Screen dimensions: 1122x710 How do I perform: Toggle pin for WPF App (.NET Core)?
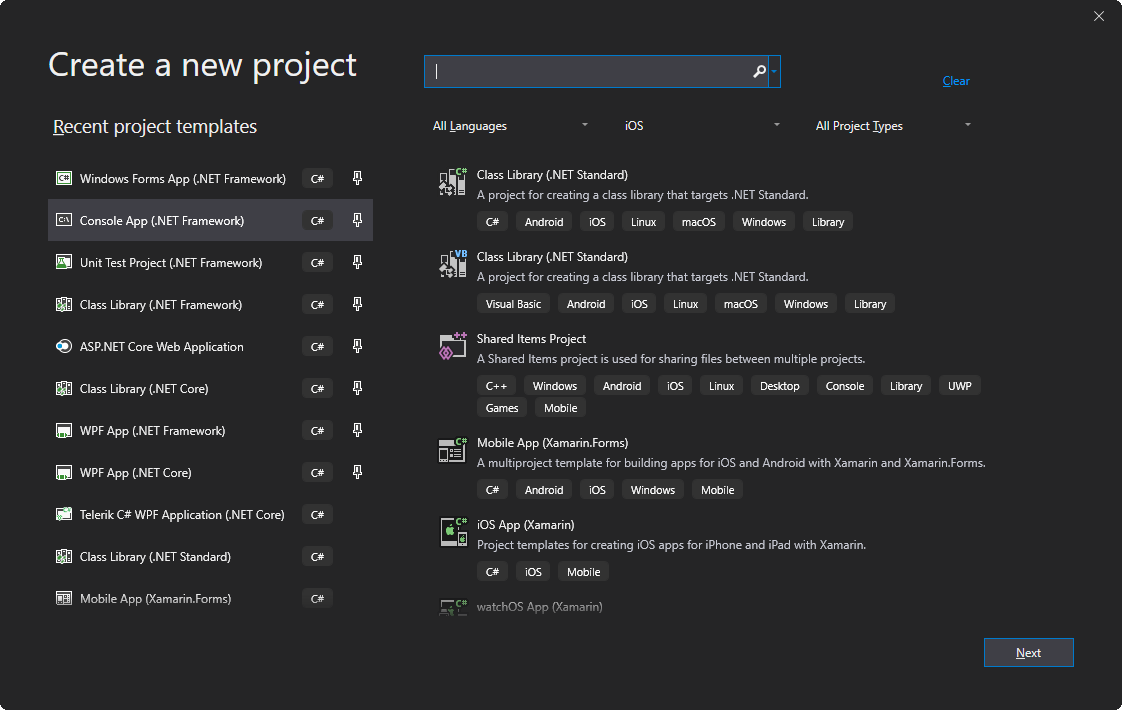point(357,472)
